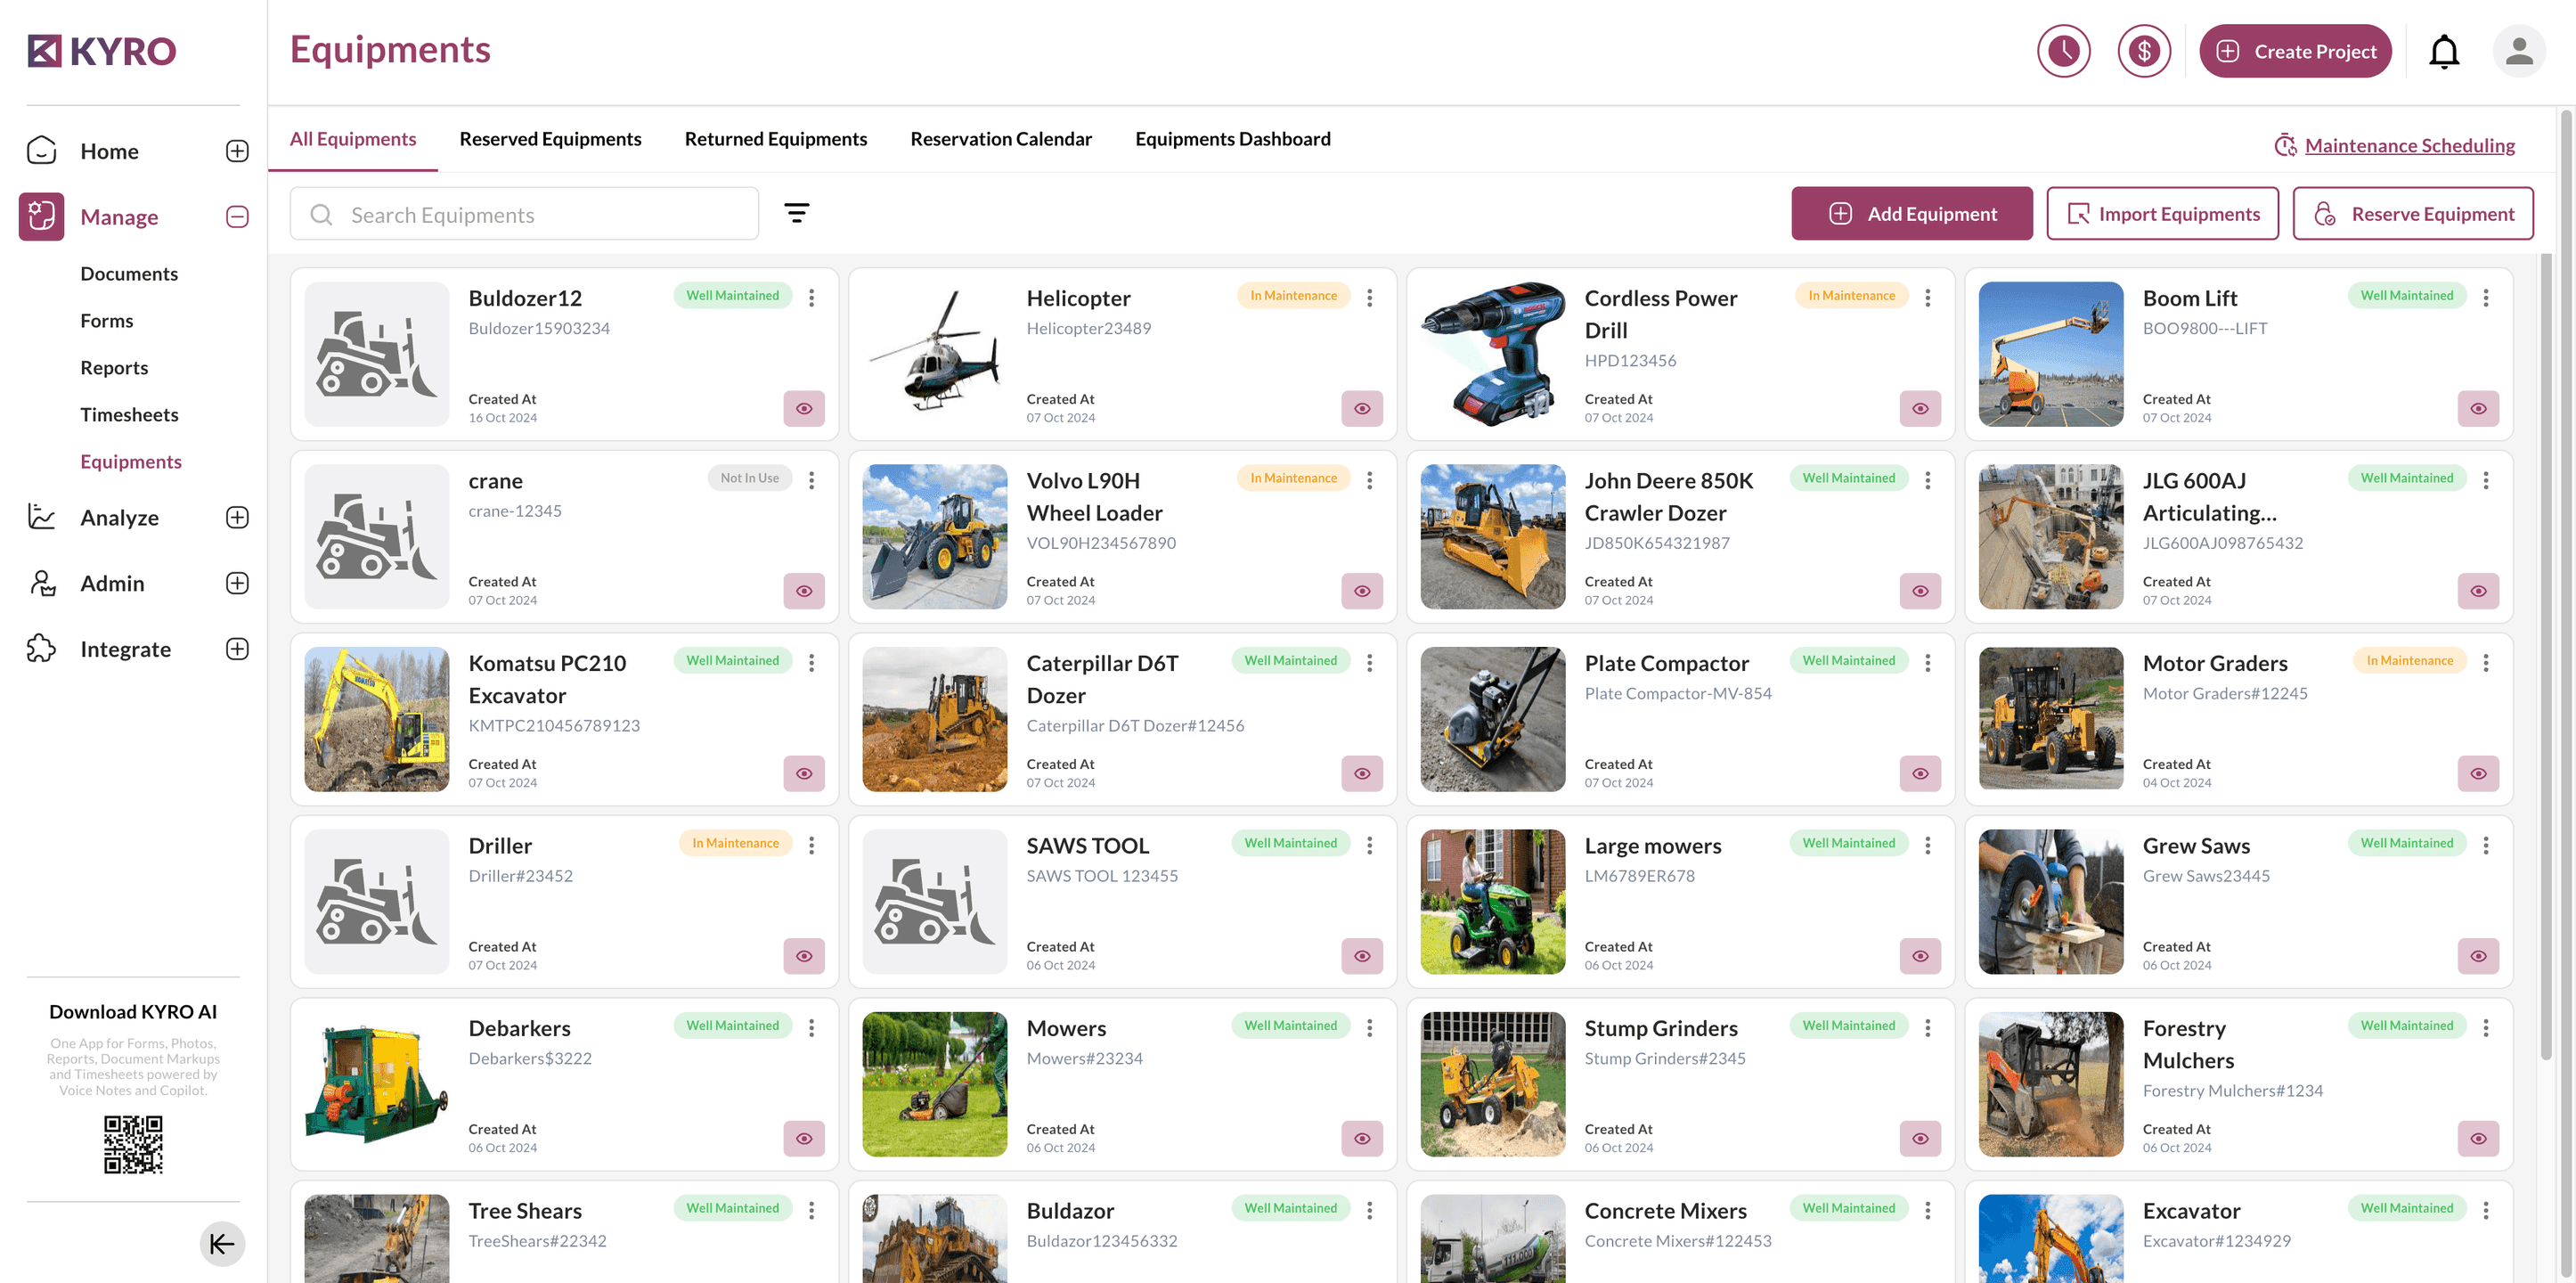The width and height of the screenshot is (2576, 1283).
Task: View Cordless Power Drill with eye icon
Action: pos(1920,408)
